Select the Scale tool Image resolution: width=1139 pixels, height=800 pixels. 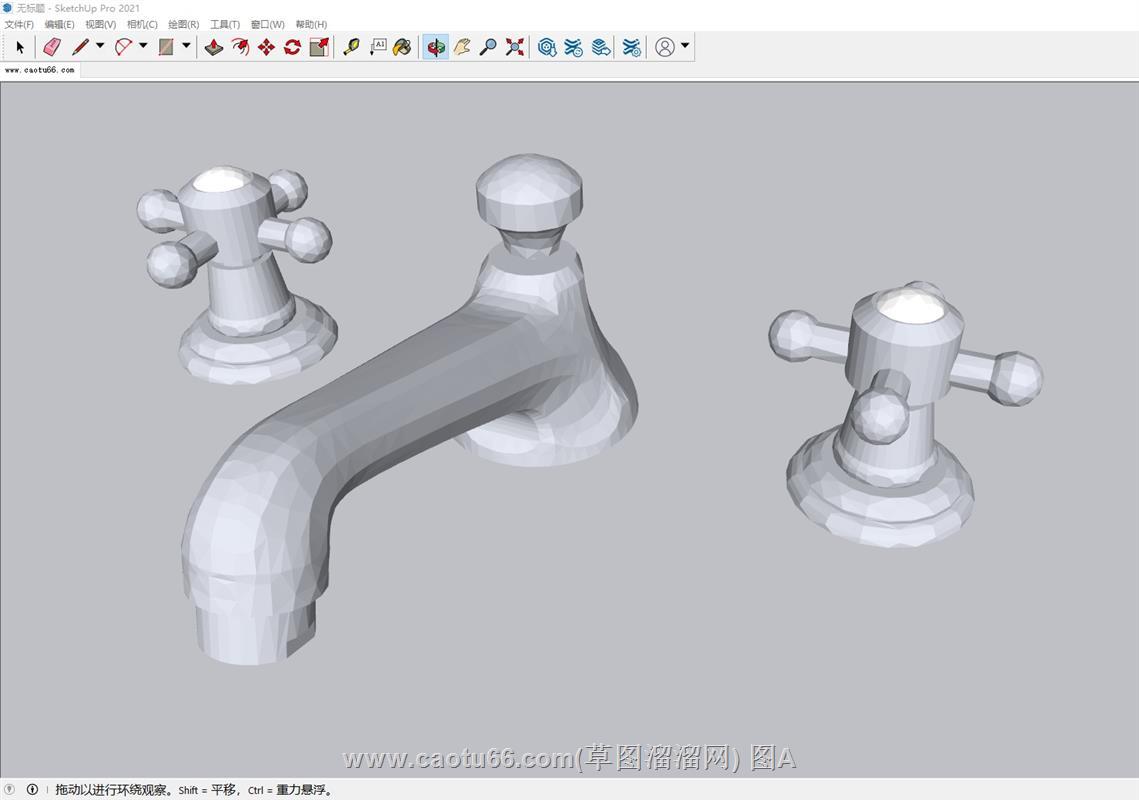[x=319, y=47]
